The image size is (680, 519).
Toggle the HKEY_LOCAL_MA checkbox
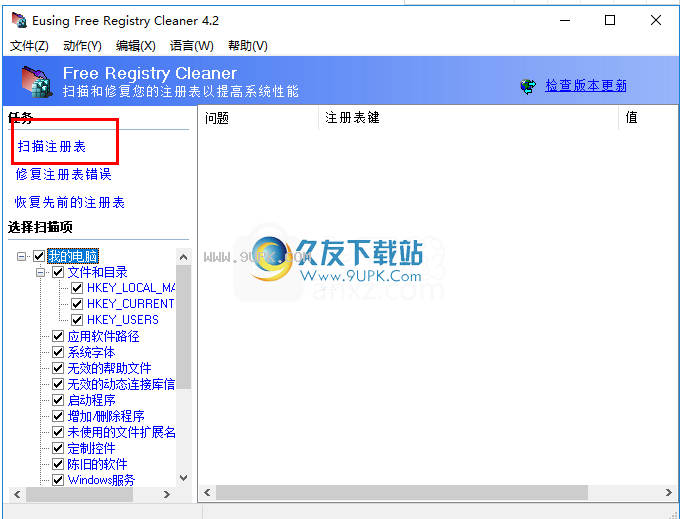pos(77,288)
